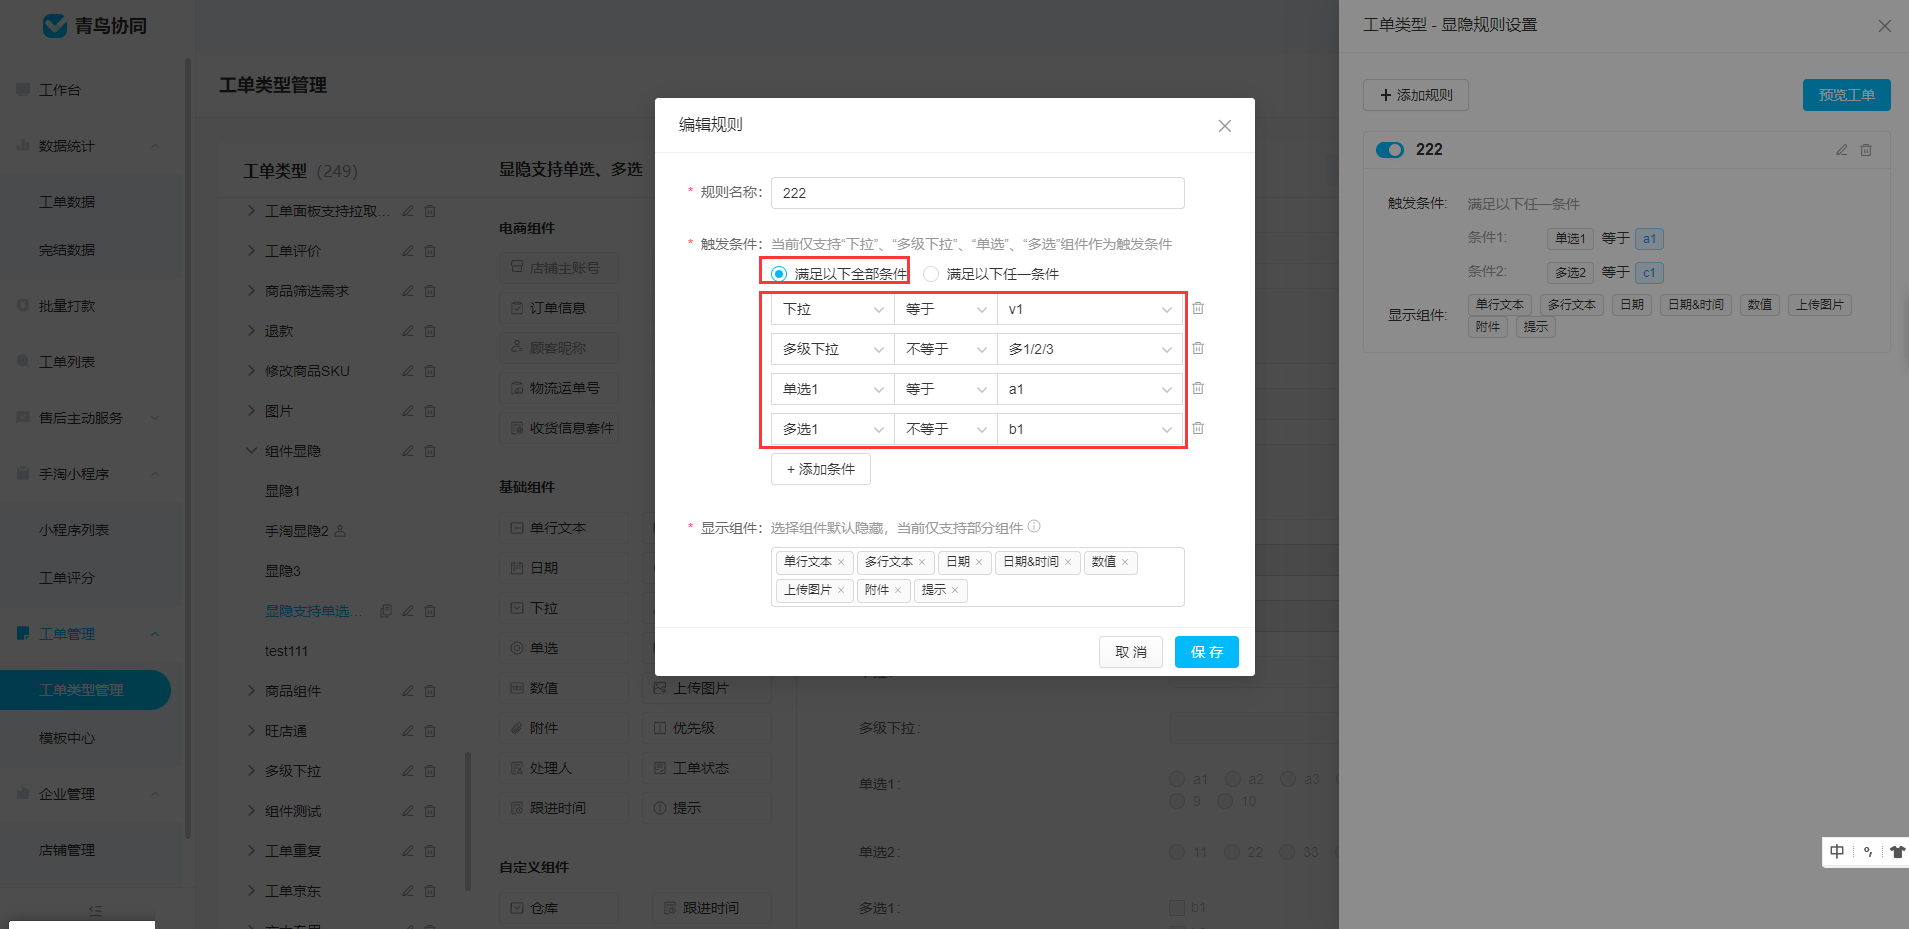Open the 多级下拉 component dropdown
Viewport: 1909px width, 929px height.
pyautogui.click(x=832, y=349)
